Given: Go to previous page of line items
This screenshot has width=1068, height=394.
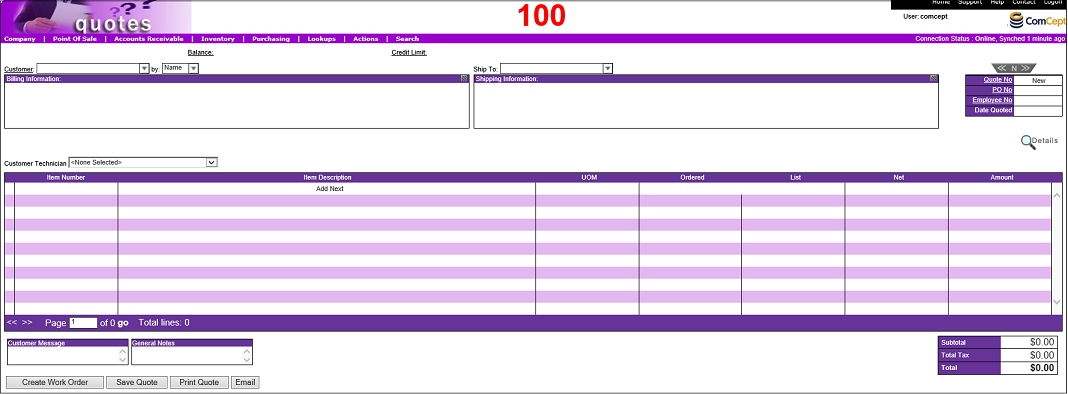Looking at the screenshot, I should [x=12, y=322].
